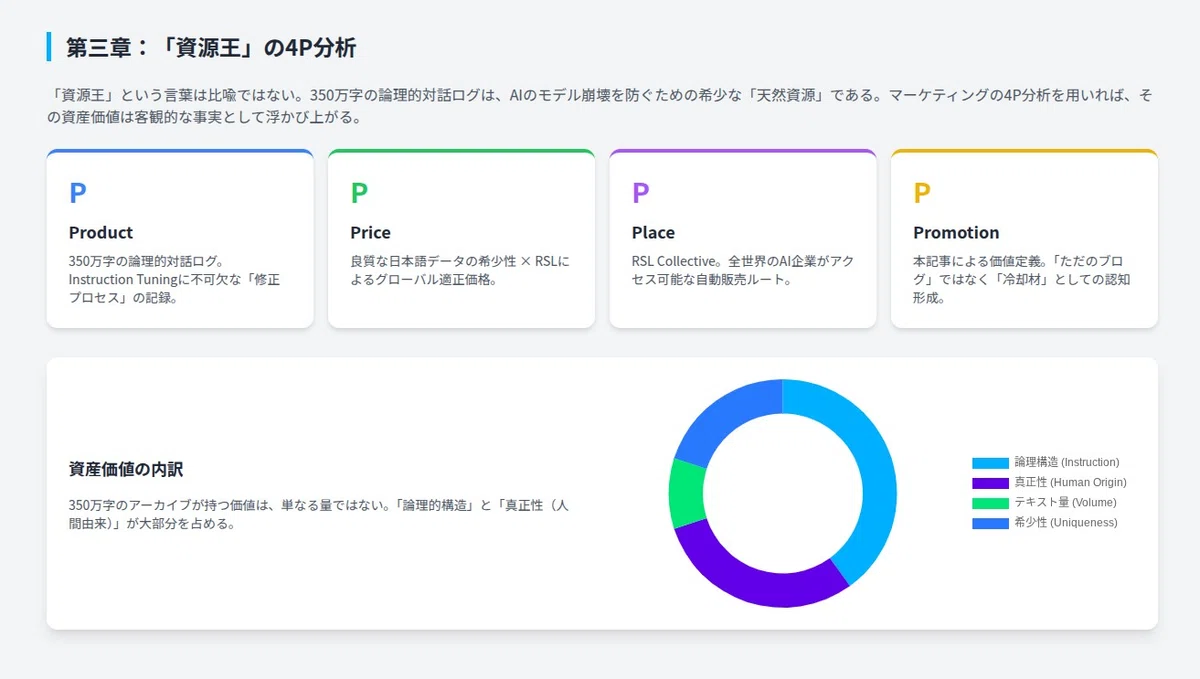Click the Place card description about RSL Collective
The image size is (1200, 679).
(741, 270)
